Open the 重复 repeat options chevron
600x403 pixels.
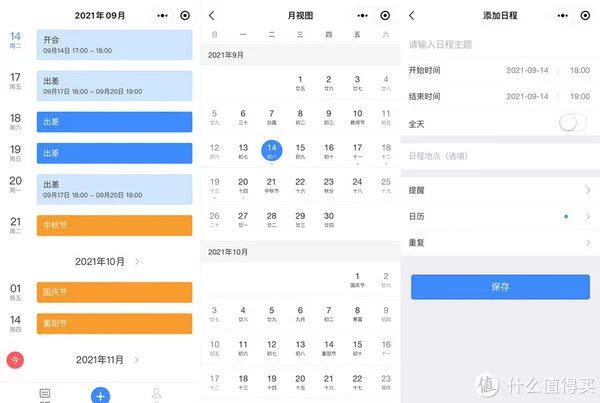pyautogui.click(x=588, y=243)
